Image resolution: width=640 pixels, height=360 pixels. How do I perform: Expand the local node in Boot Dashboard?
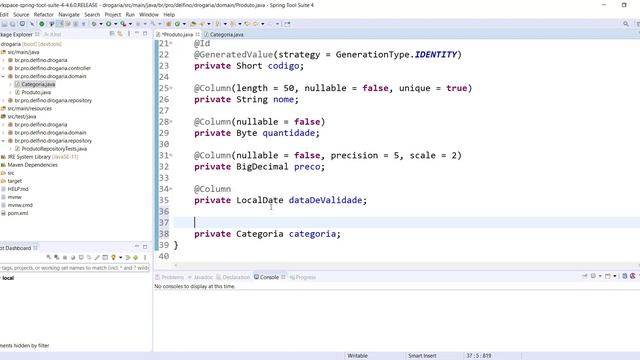coord(1,278)
